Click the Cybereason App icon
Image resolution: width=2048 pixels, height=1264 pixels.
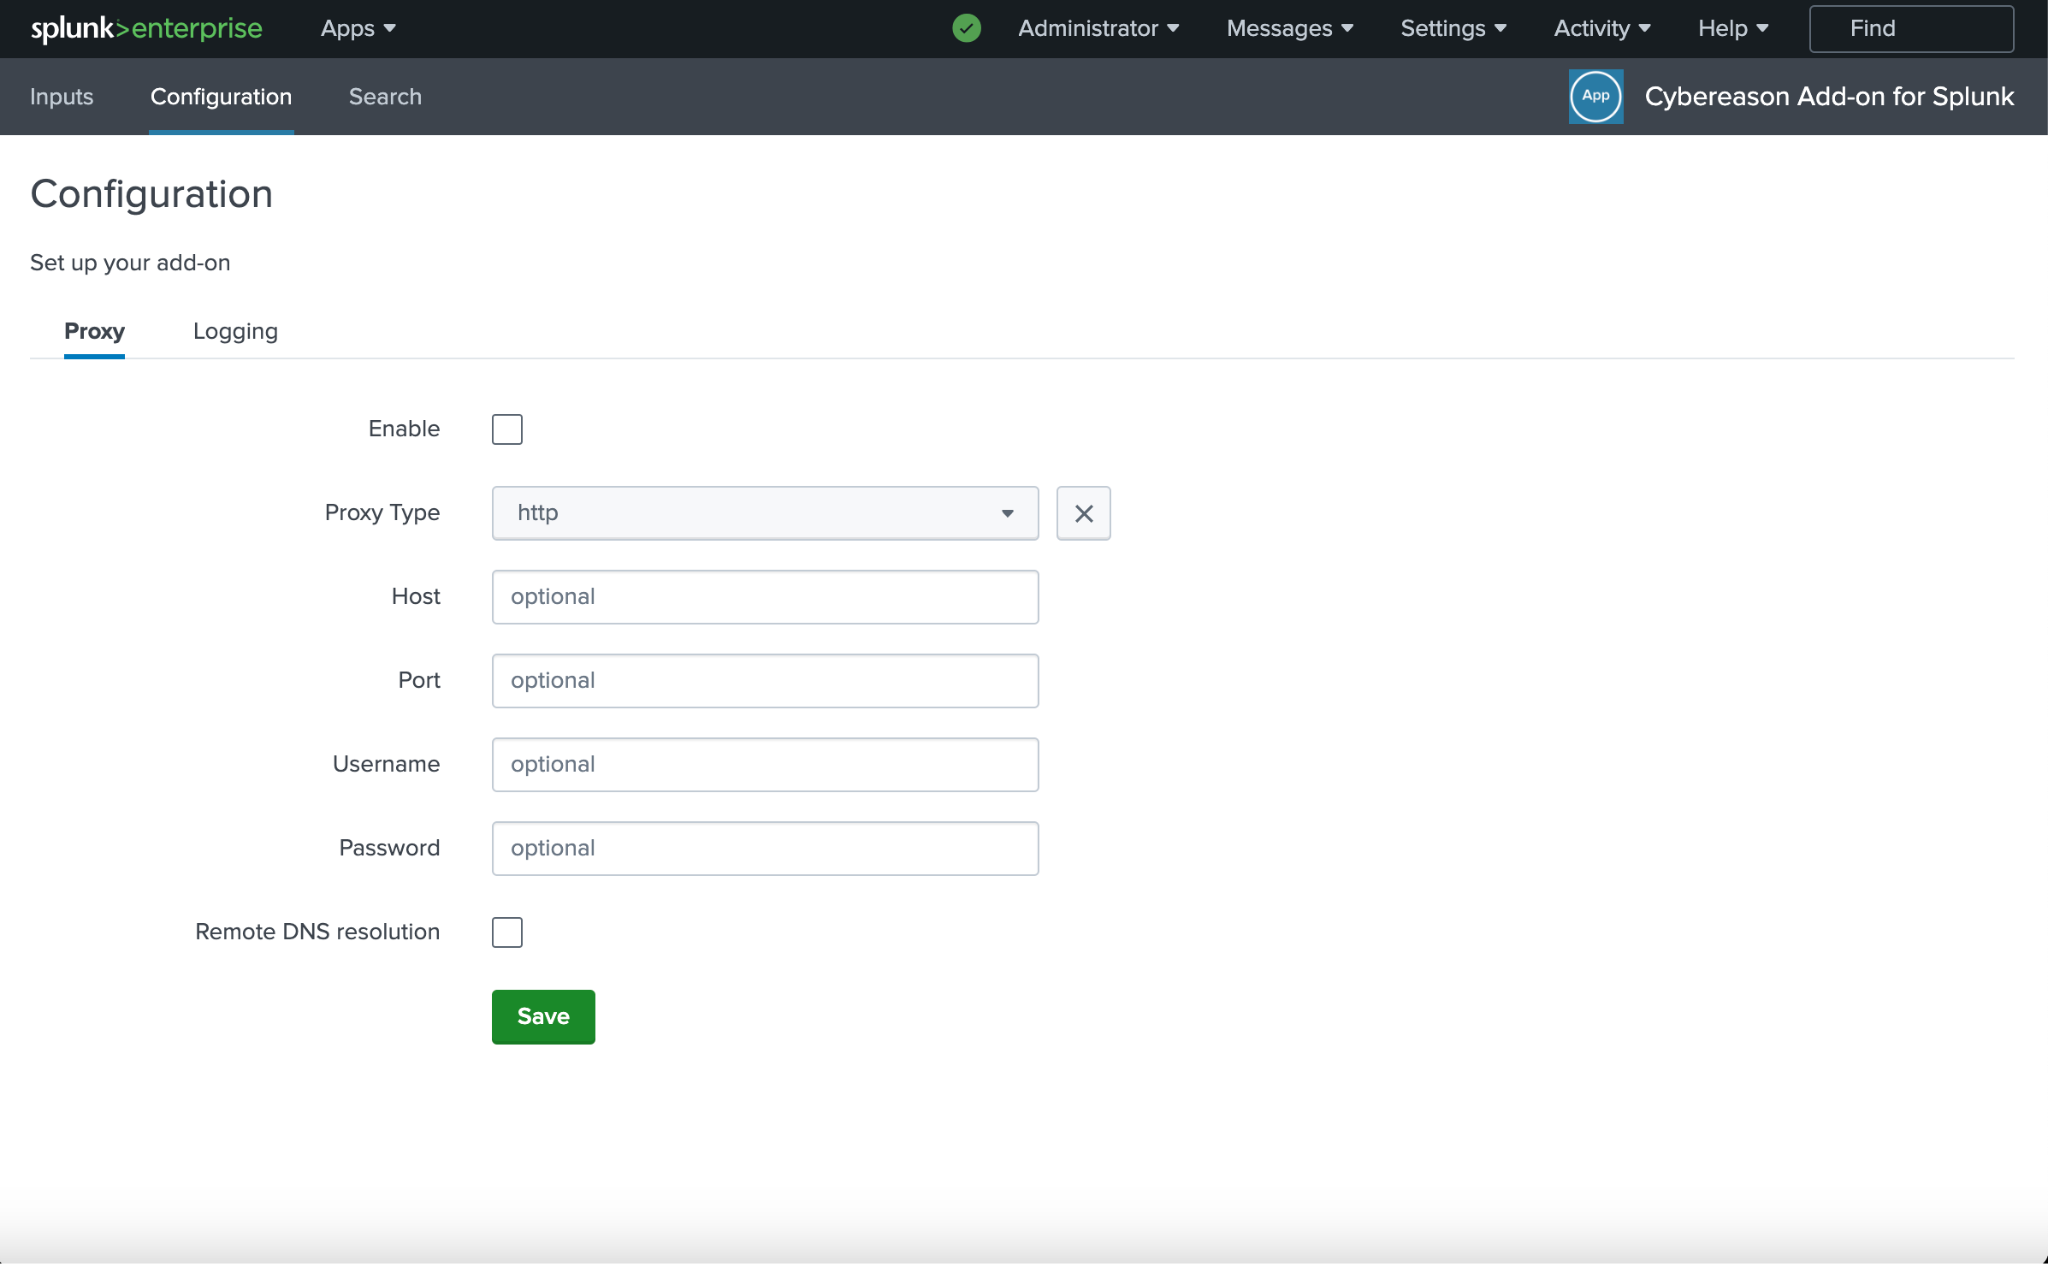(x=1596, y=96)
